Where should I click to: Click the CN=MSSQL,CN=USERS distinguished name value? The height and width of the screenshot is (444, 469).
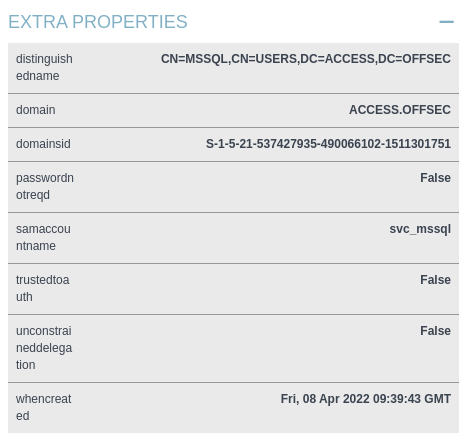pos(306,59)
